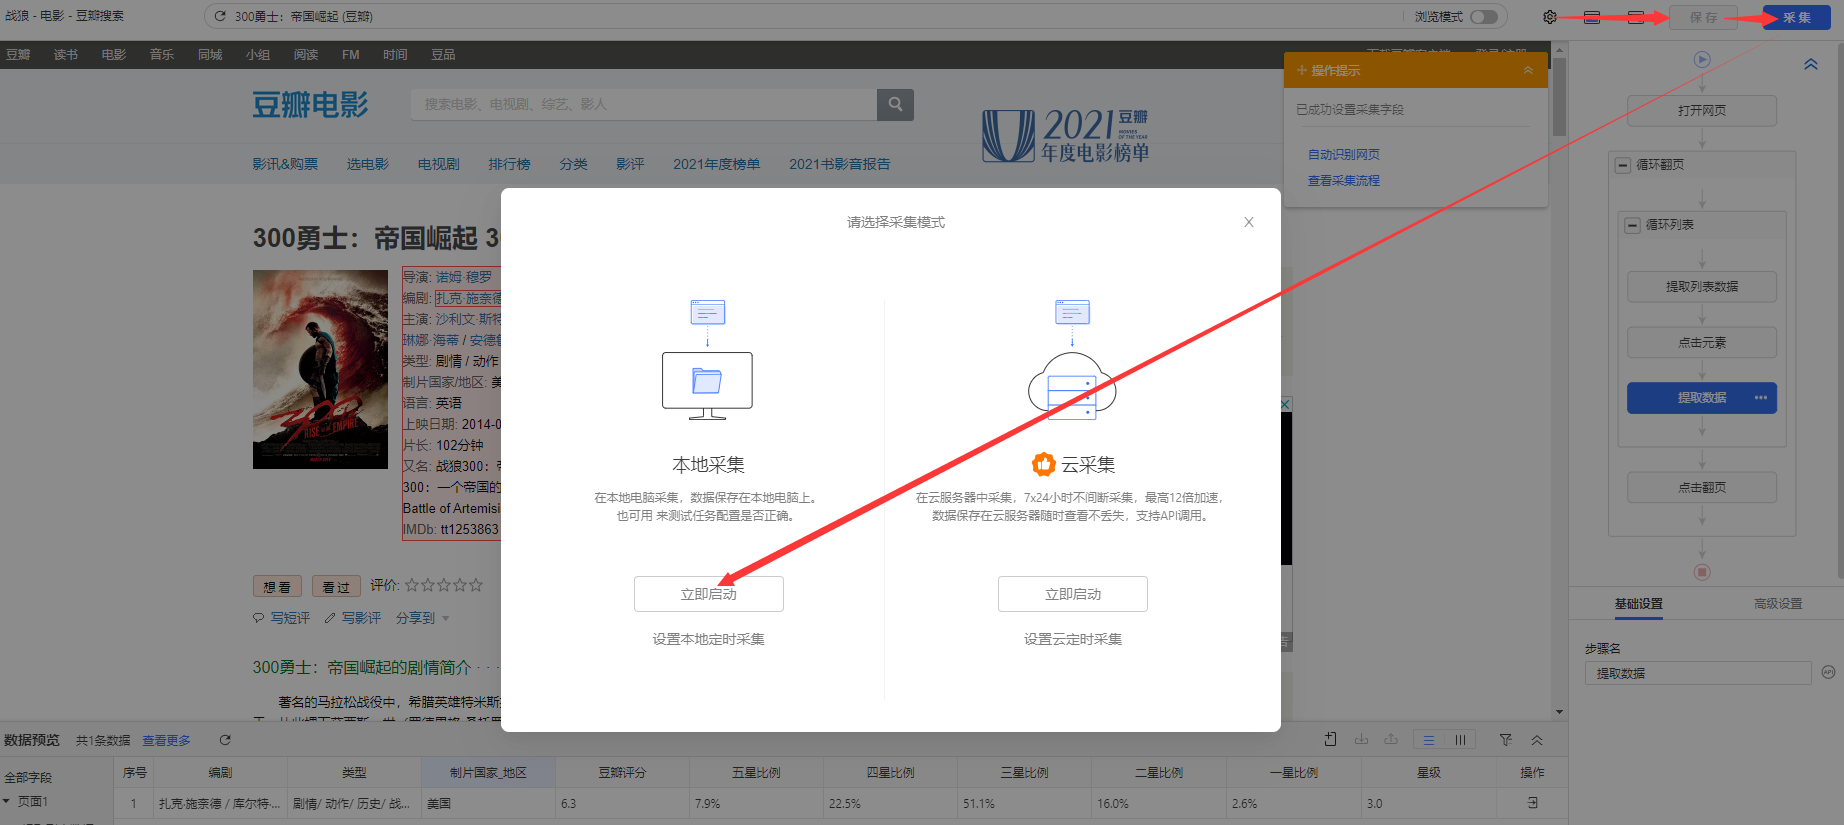Click the filter icon in data preview toolbar
Viewport: 1844px width, 825px height.
pos(1505,740)
